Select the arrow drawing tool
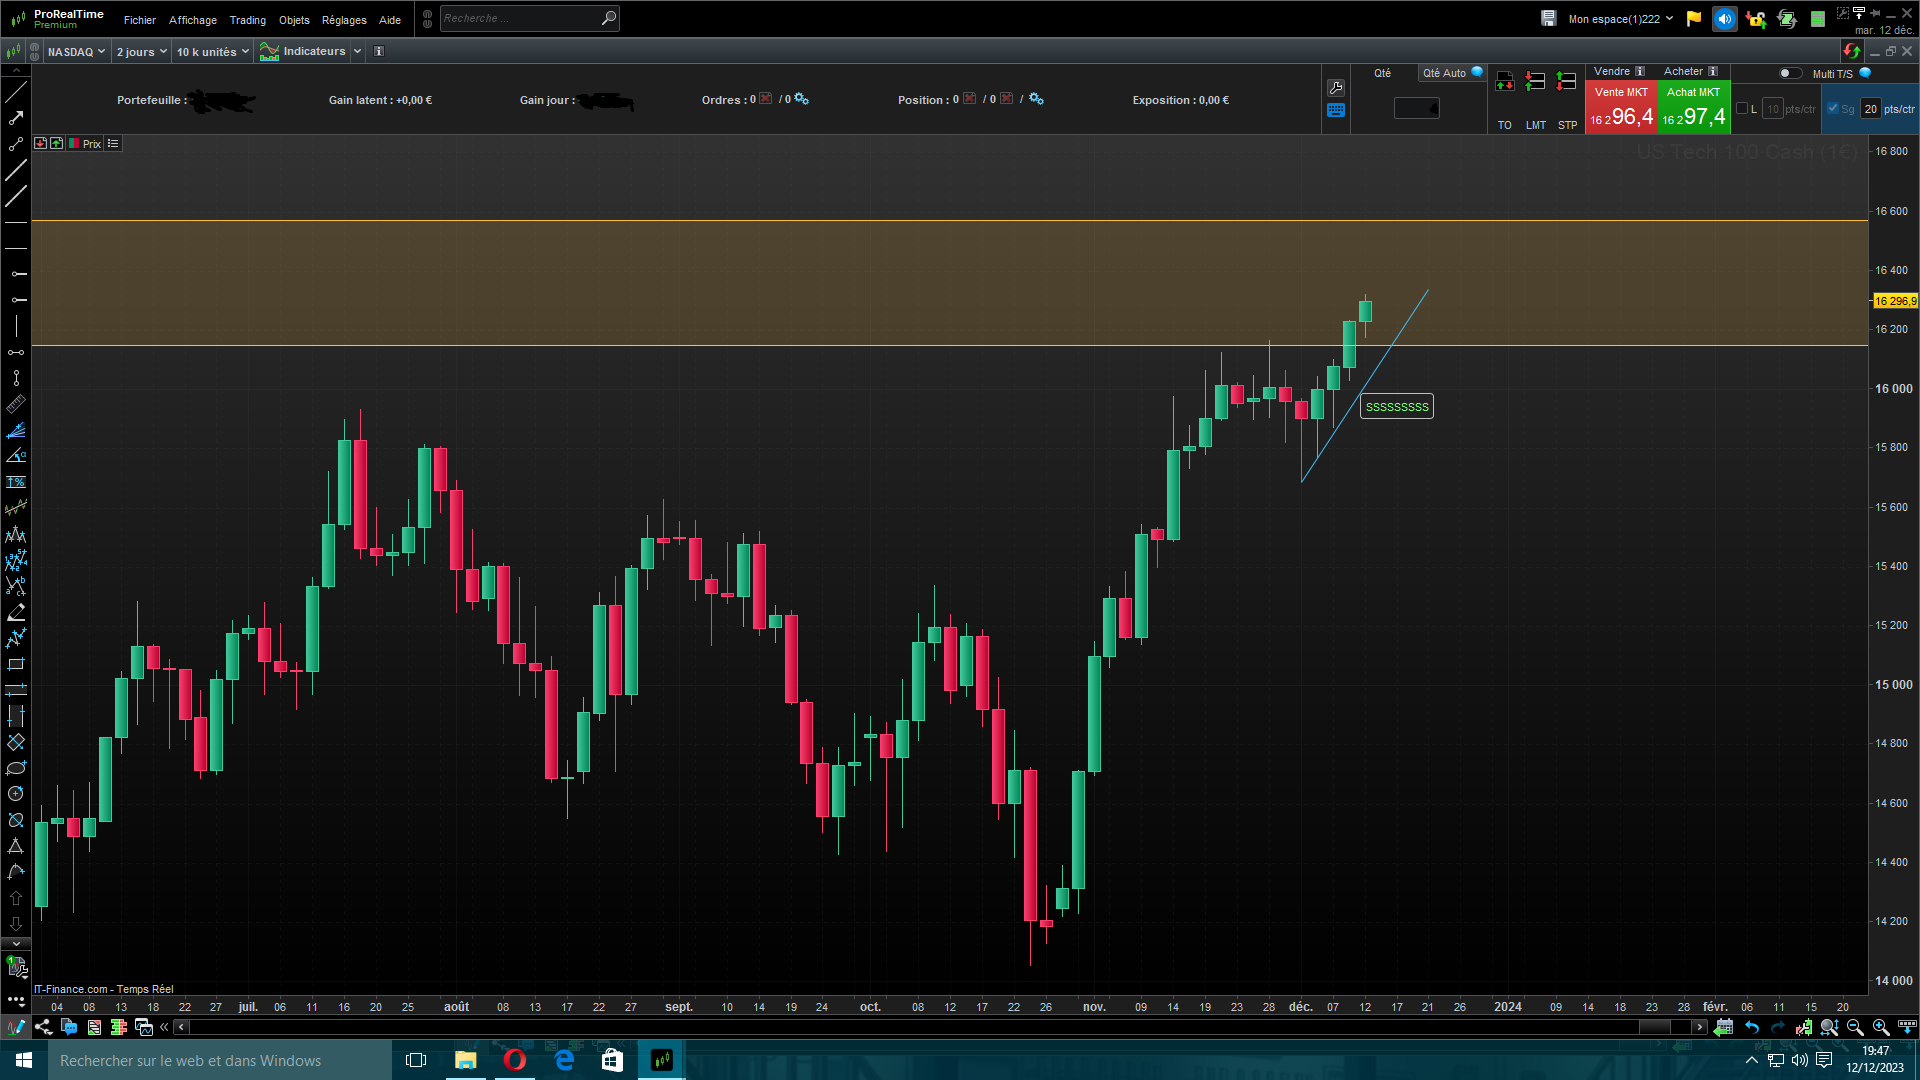 (x=16, y=118)
